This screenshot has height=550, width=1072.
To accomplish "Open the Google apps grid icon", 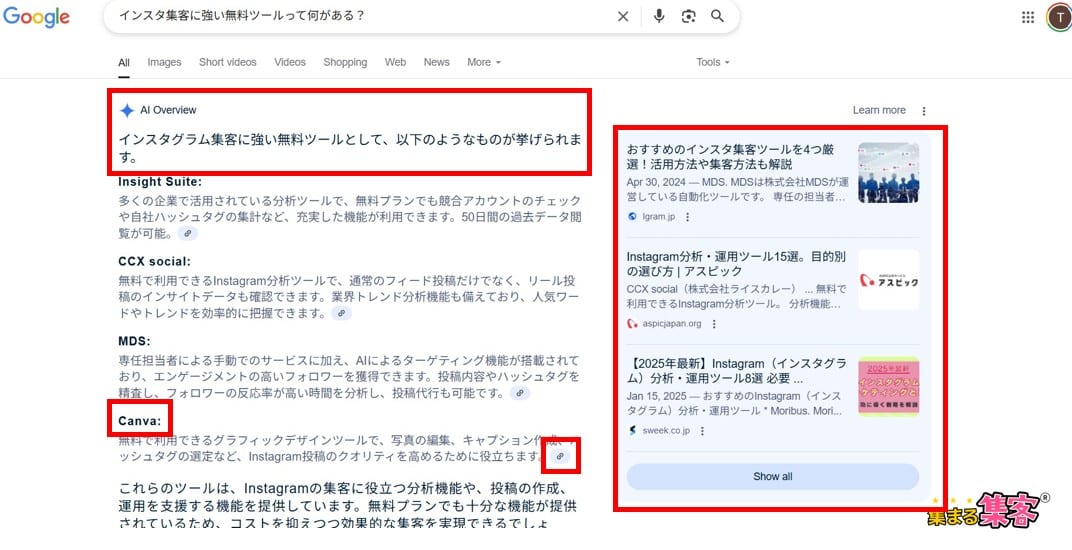I will click(1028, 17).
